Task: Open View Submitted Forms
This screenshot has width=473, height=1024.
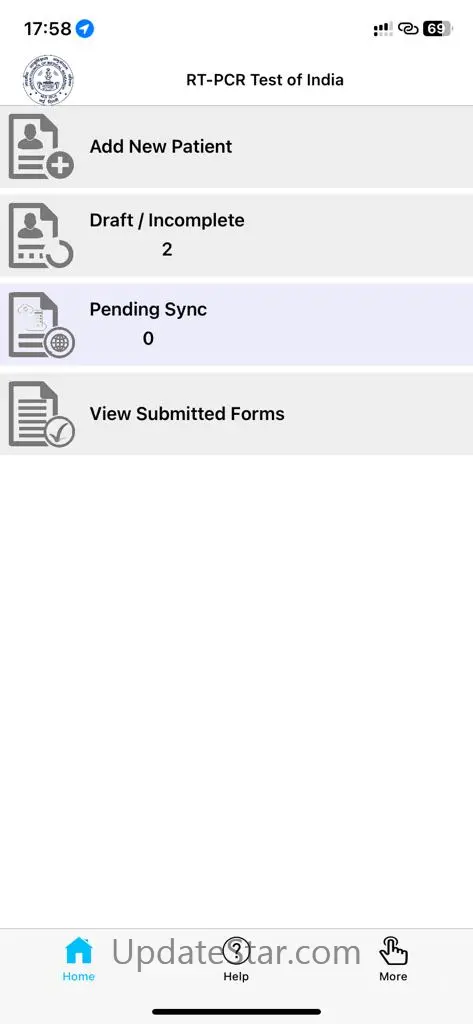Action: coord(236,414)
